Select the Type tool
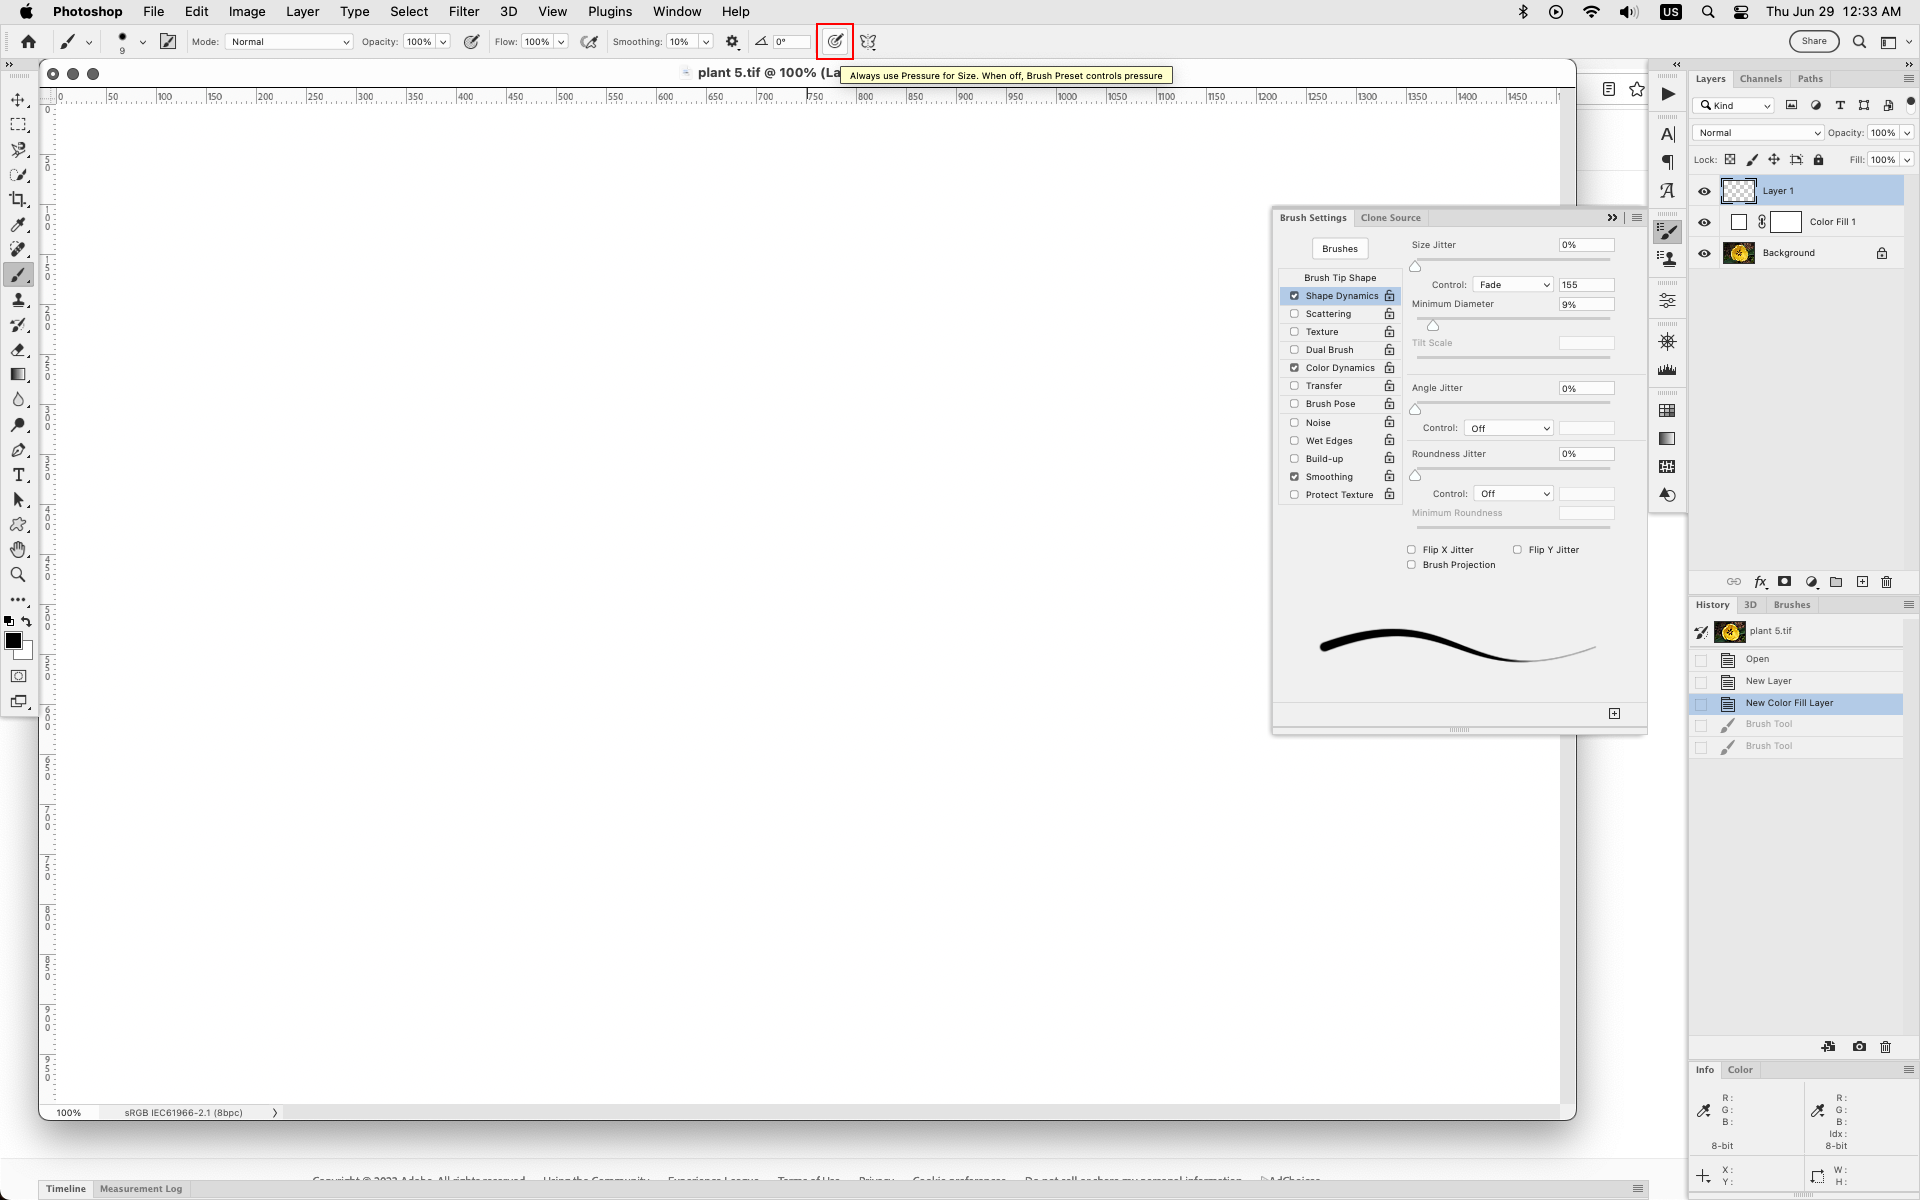Image resolution: width=1920 pixels, height=1200 pixels. pyautogui.click(x=18, y=475)
